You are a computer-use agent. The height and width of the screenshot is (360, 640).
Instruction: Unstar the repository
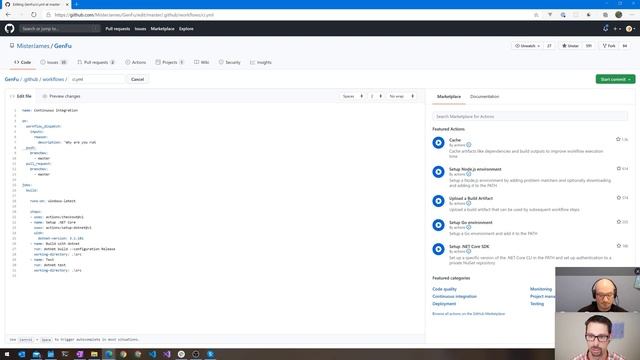point(571,46)
